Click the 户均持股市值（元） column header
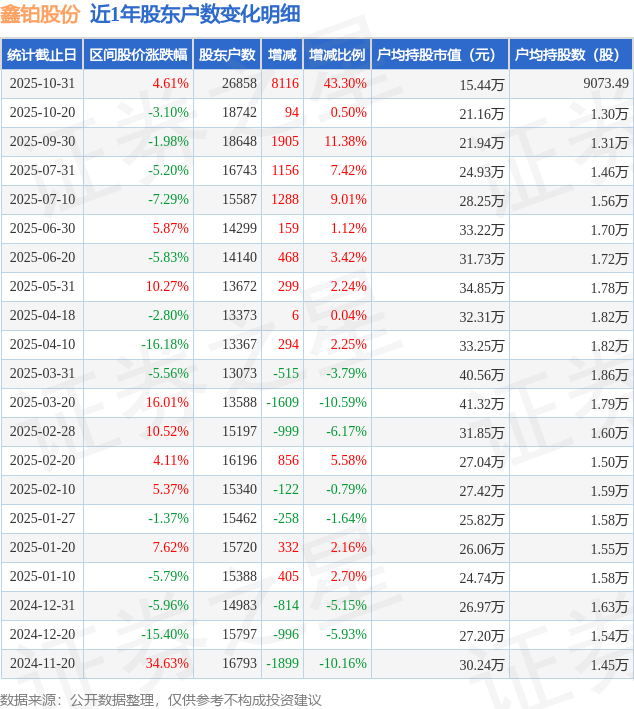634x709 pixels. pyautogui.click(x=440, y=55)
